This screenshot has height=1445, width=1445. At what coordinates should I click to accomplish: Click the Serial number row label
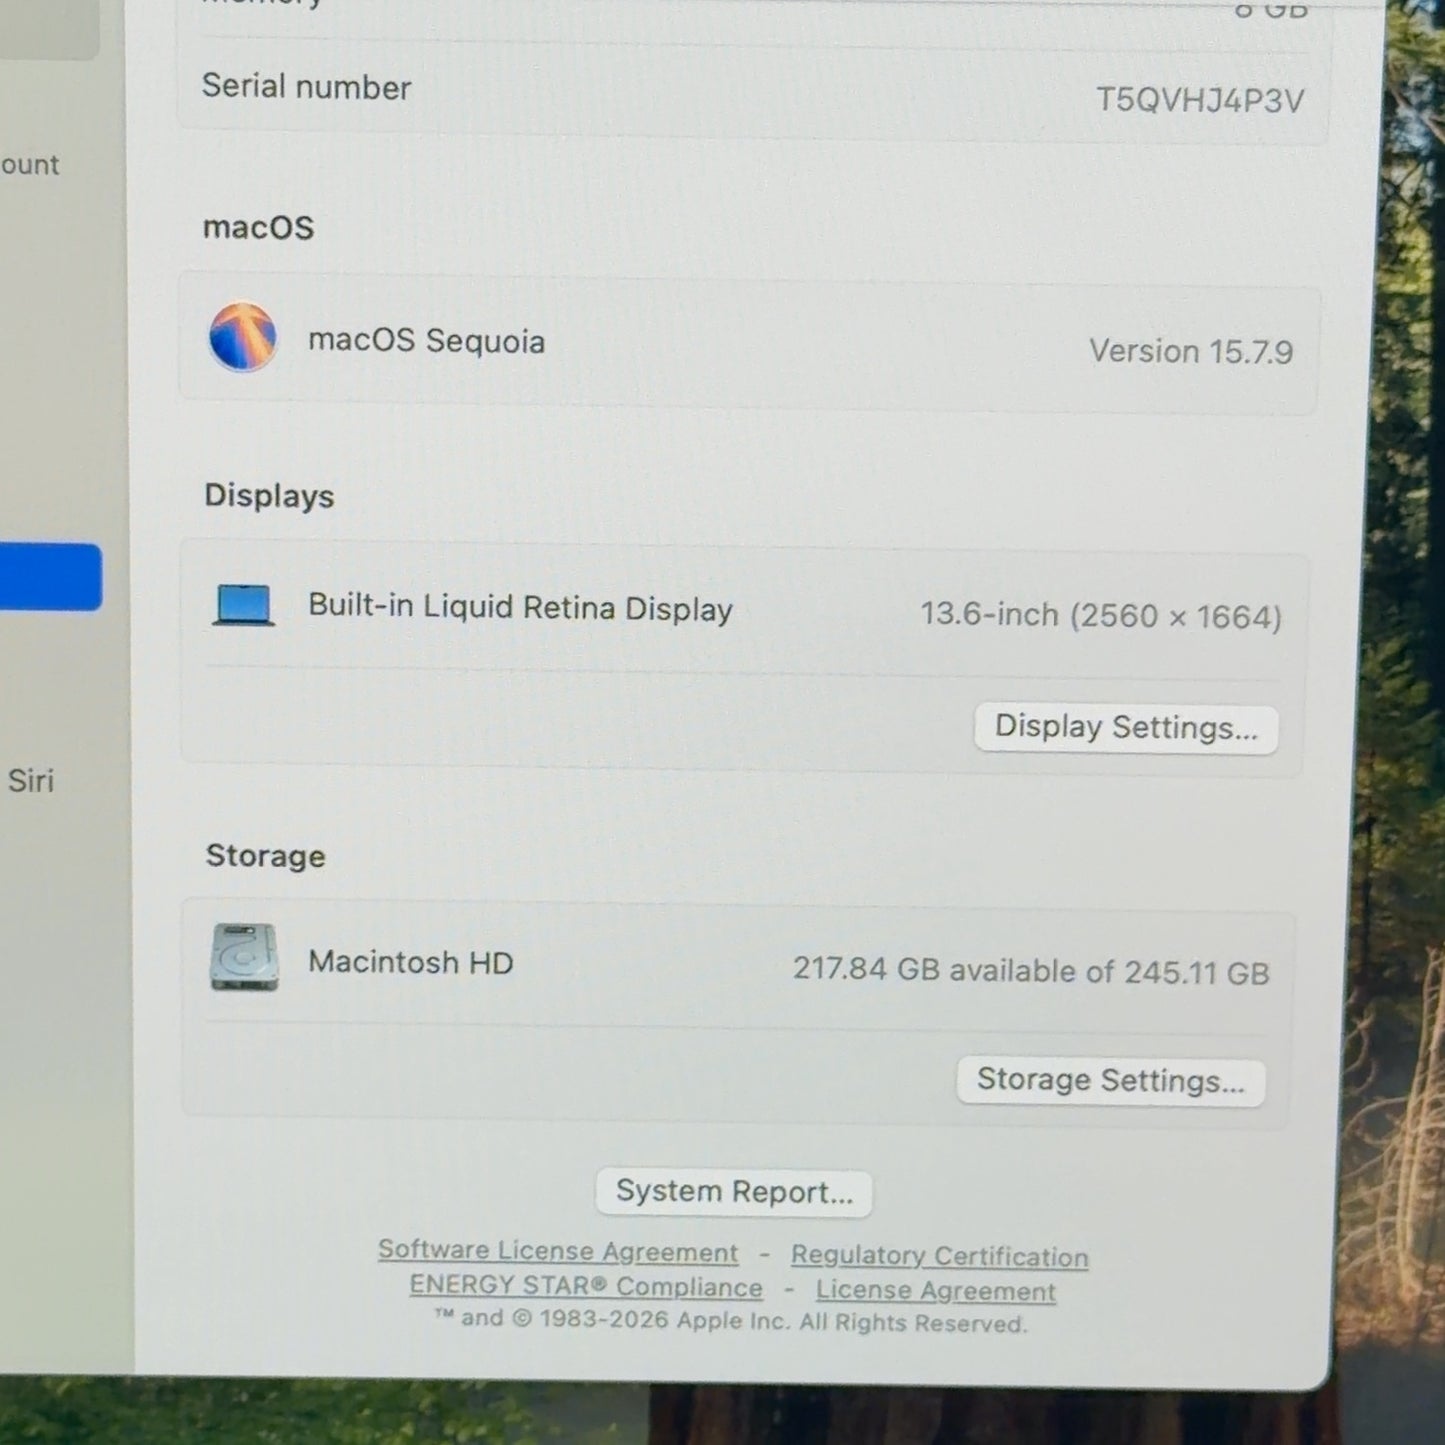tap(306, 87)
